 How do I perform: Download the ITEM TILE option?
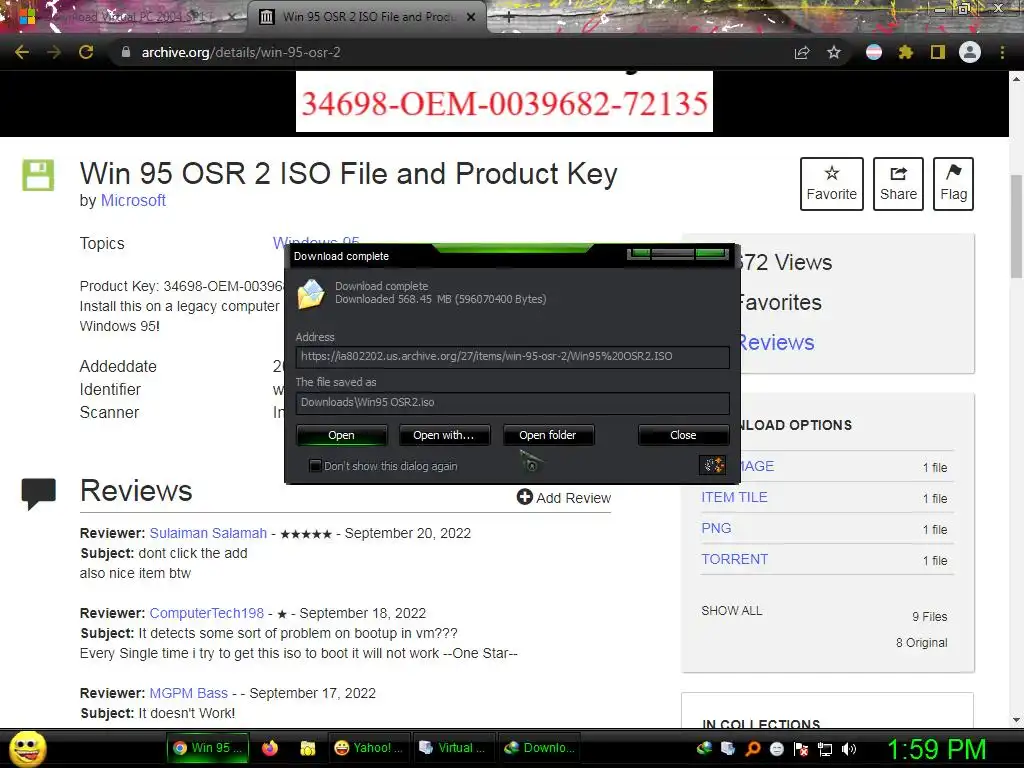[734, 497]
